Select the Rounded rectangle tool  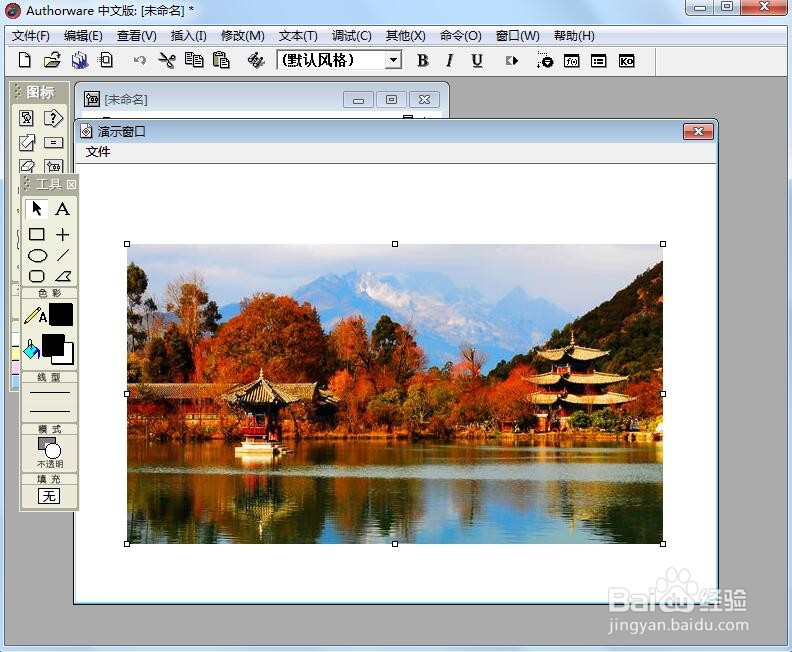click(36, 276)
